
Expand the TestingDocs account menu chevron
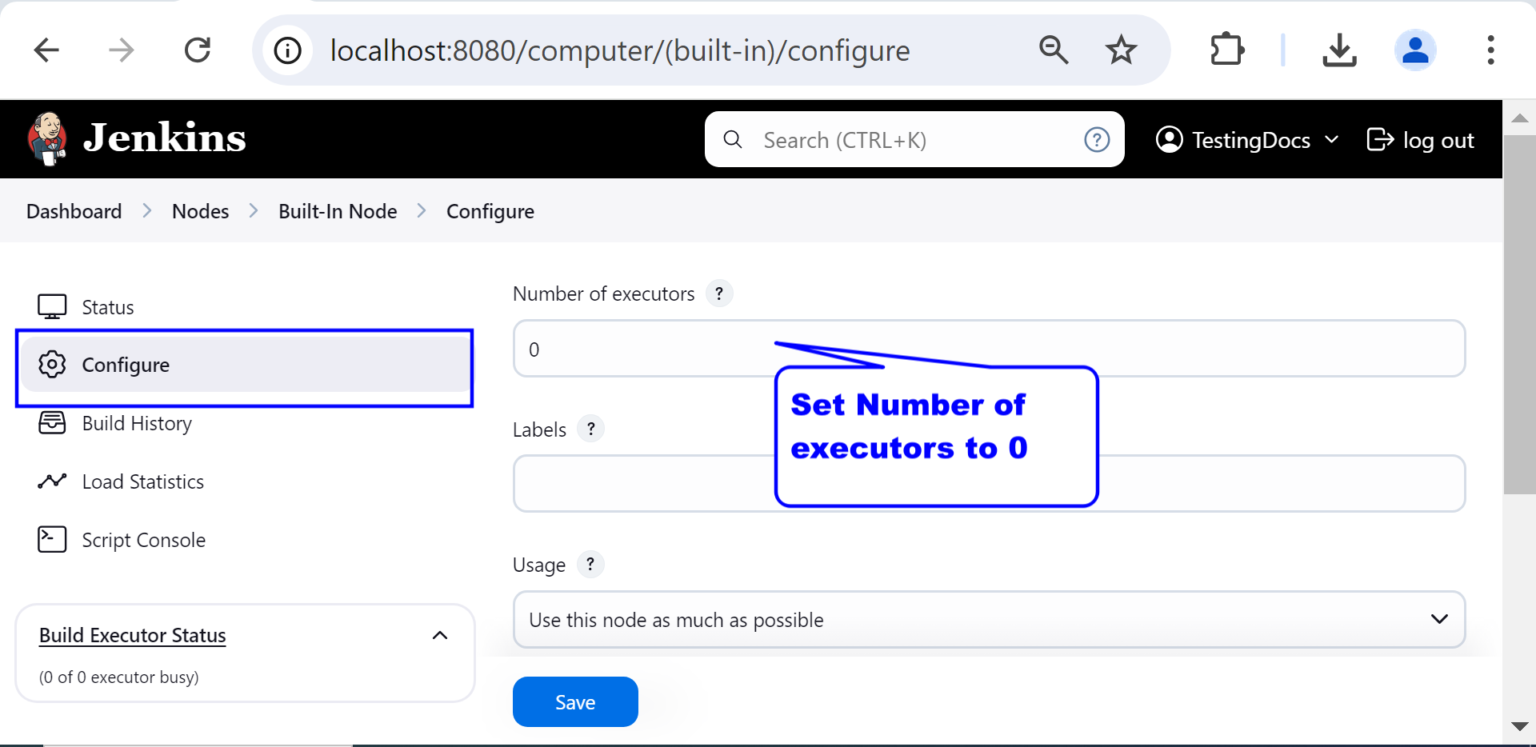click(x=1333, y=140)
